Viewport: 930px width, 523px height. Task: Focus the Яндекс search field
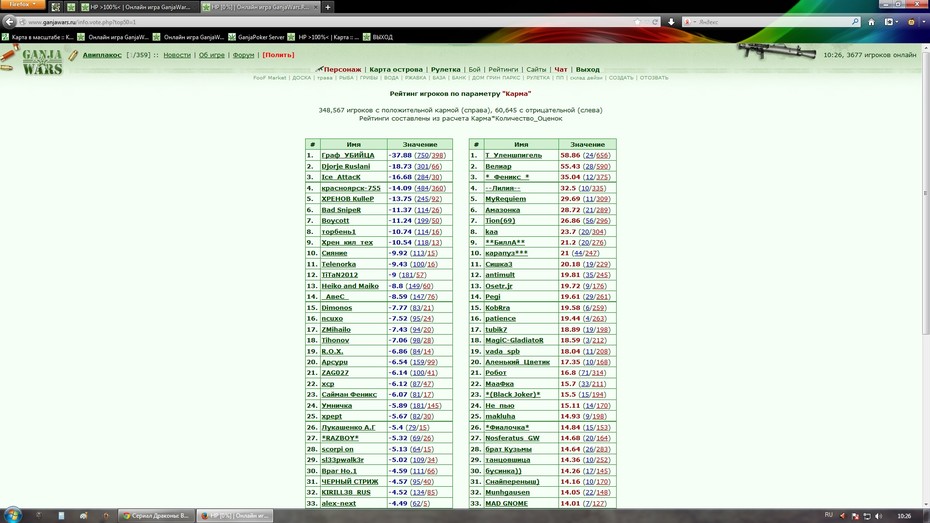coord(771,22)
